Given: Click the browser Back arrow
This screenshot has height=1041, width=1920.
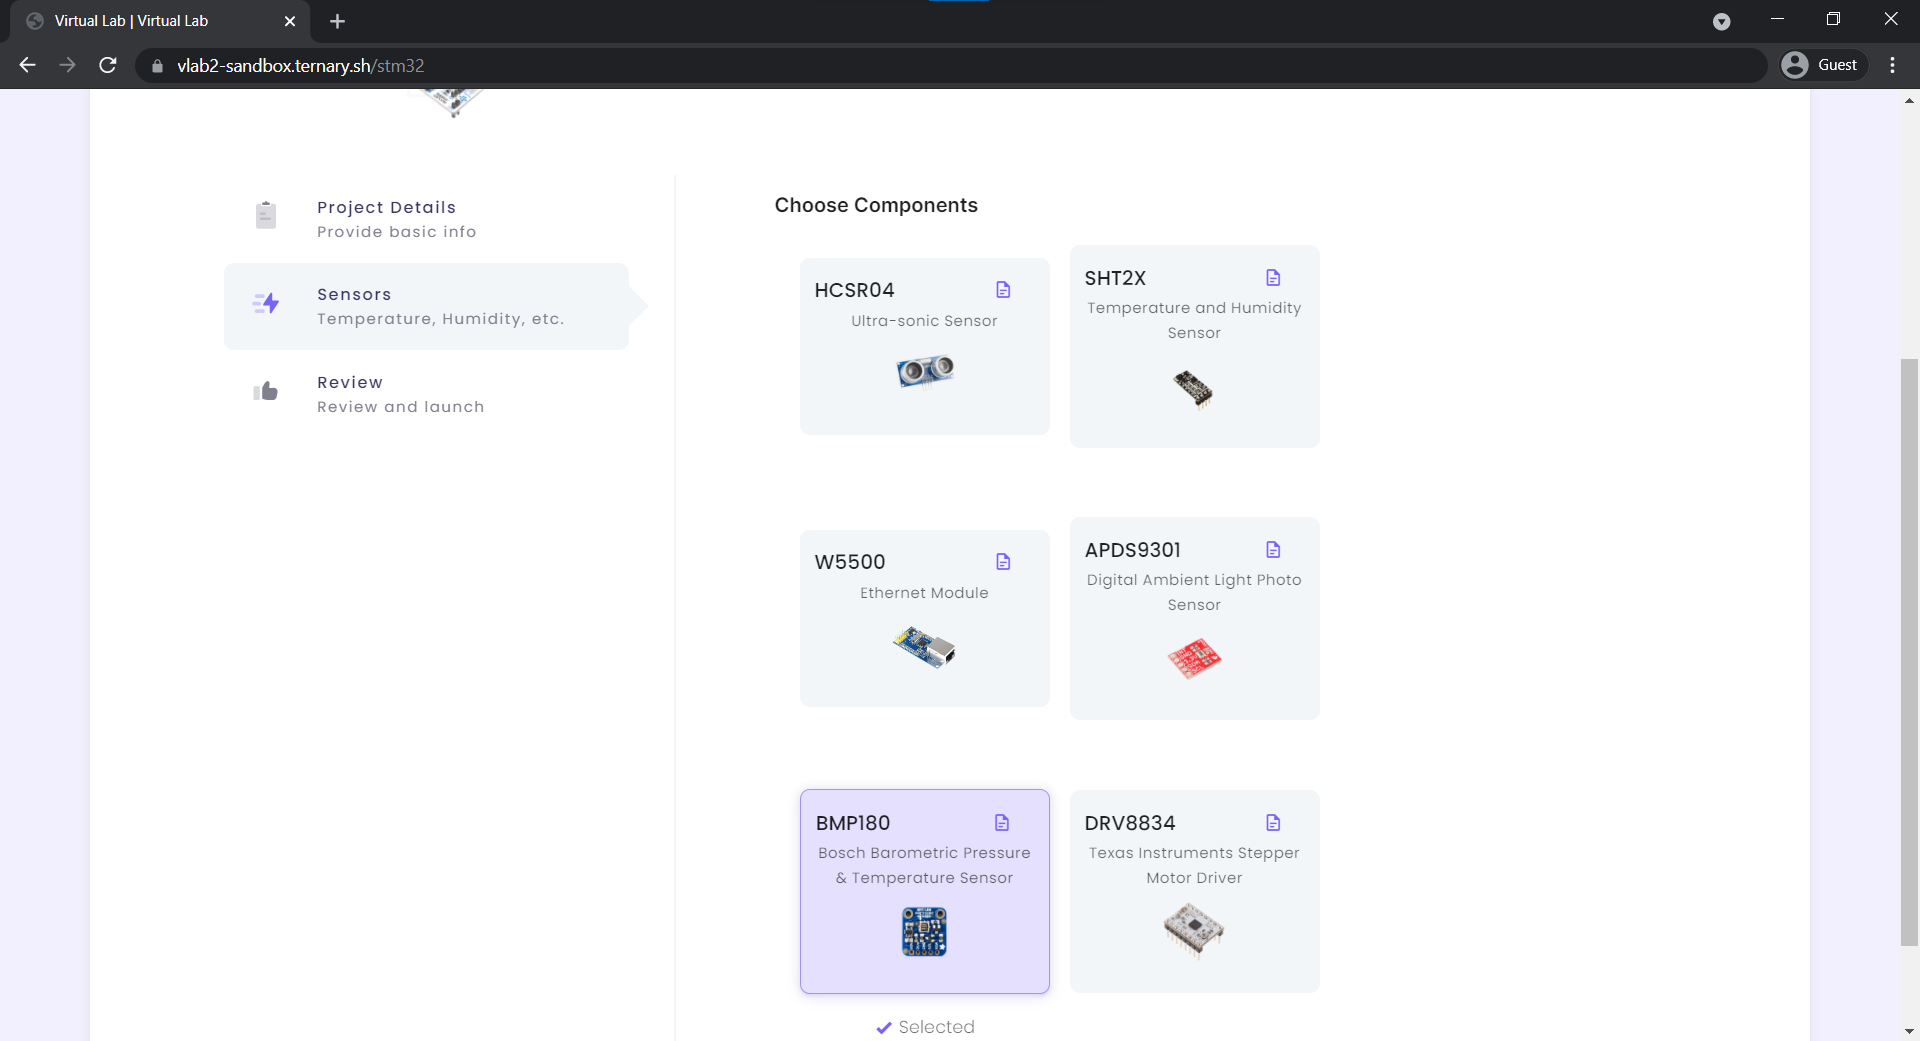Looking at the screenshot, I should point(27,65).
